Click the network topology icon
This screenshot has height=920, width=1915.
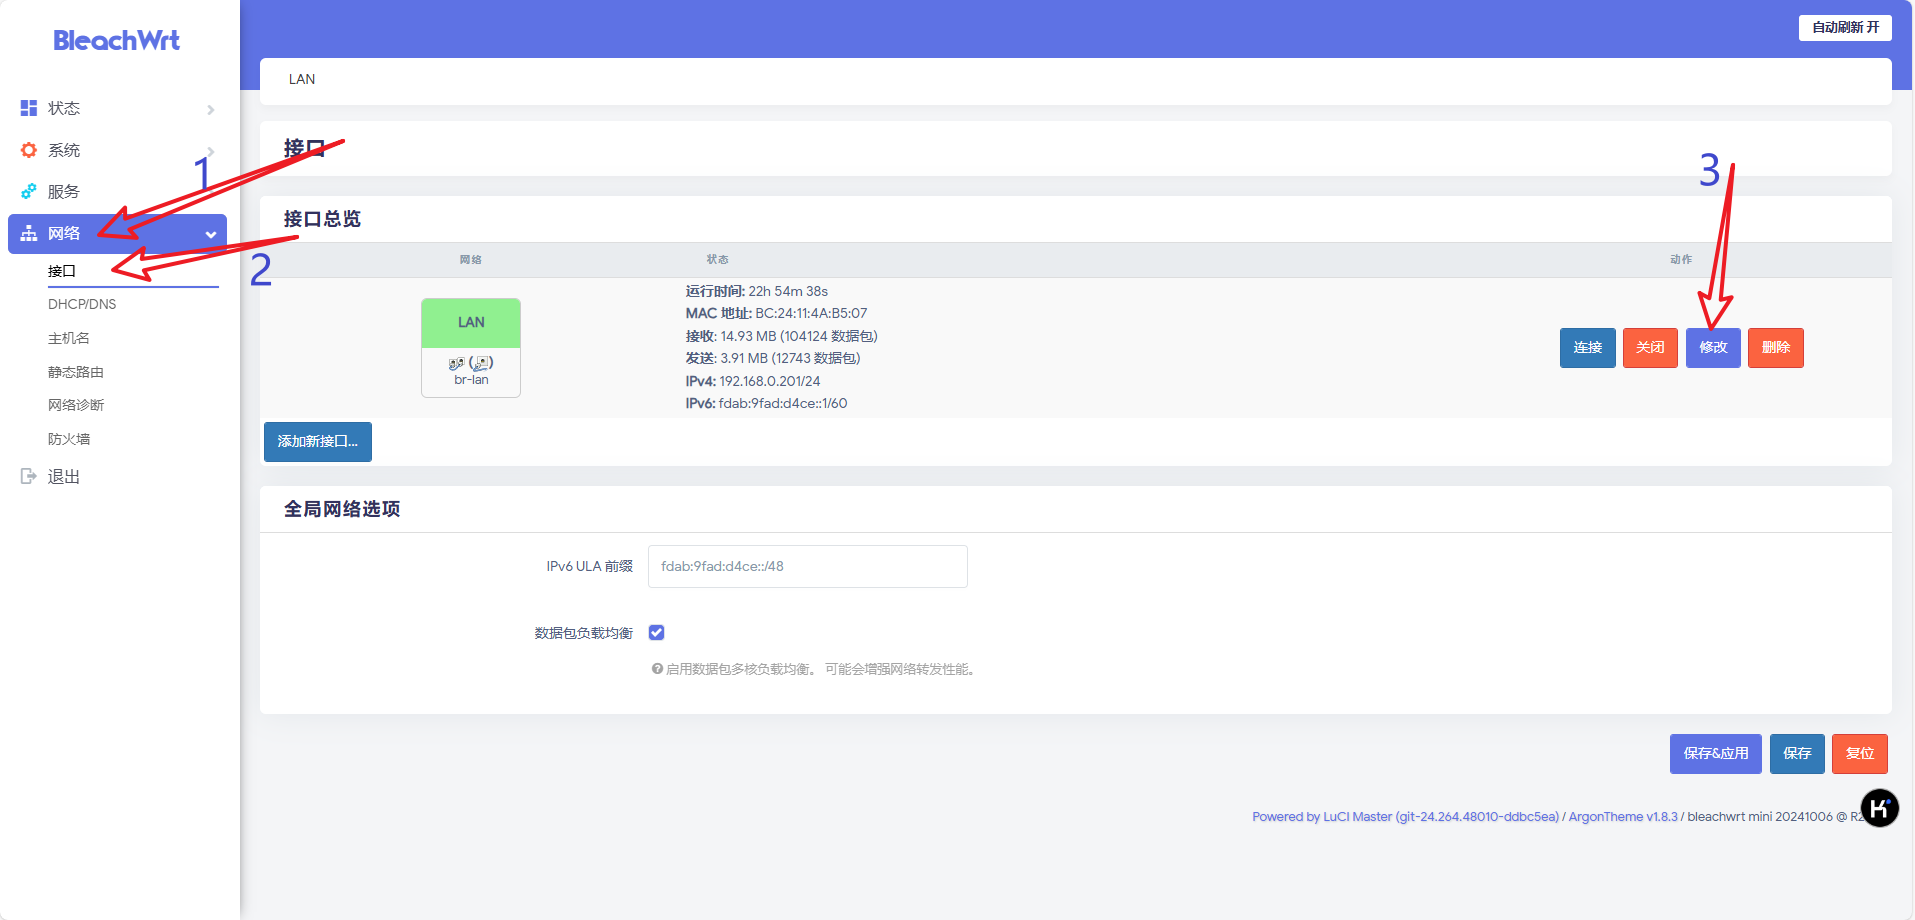tap(29, 233)
